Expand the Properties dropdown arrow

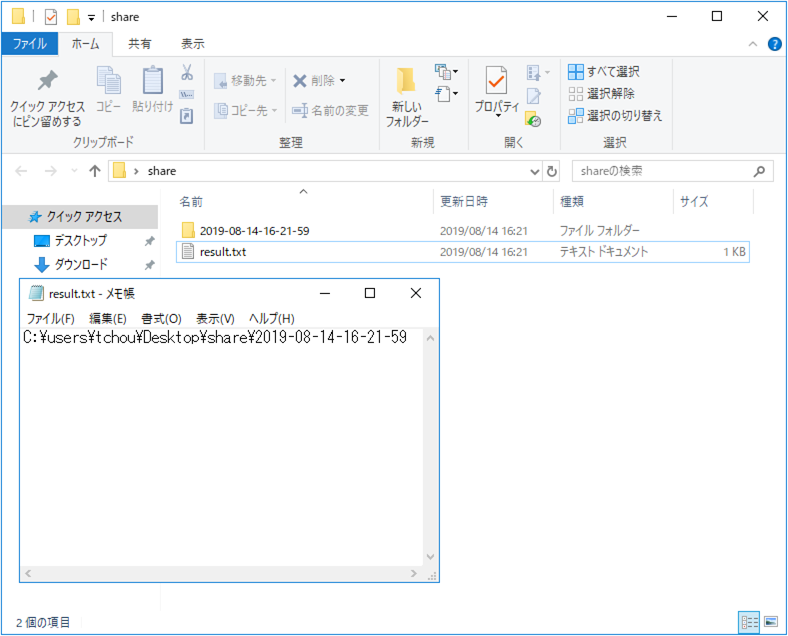coord(498,116)
